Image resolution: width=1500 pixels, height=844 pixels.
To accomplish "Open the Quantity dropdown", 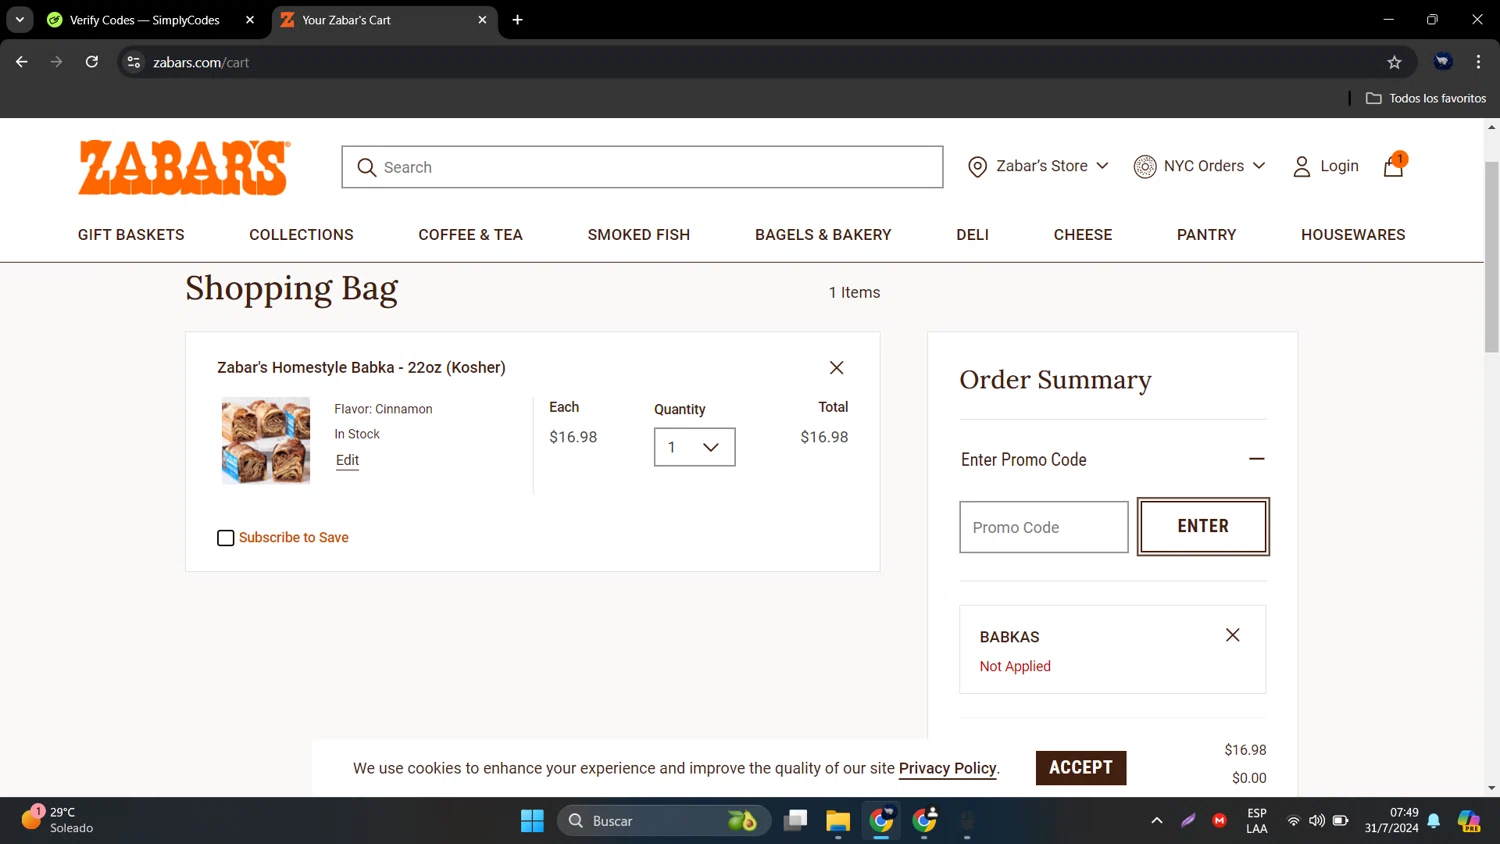I will point(695,447).
